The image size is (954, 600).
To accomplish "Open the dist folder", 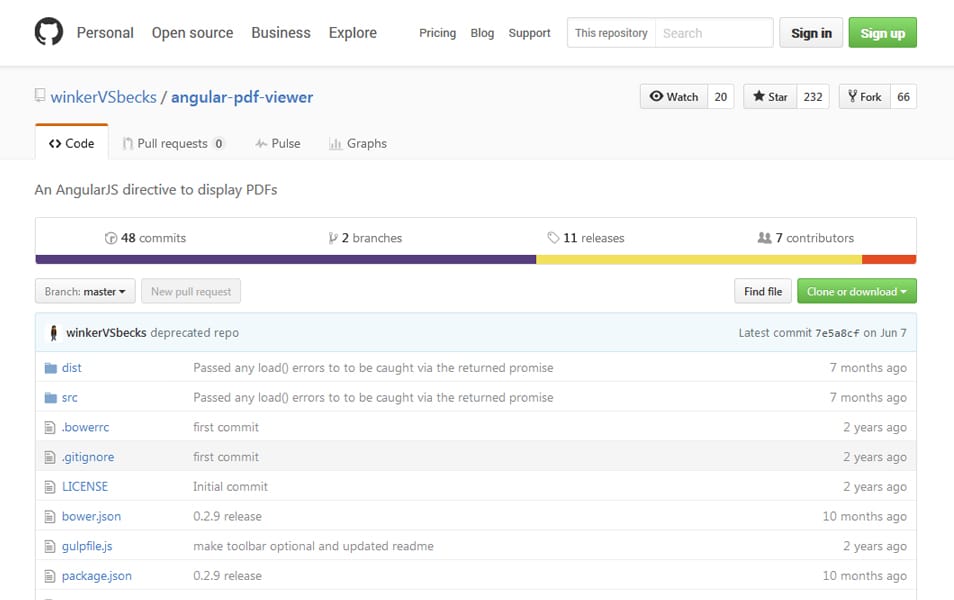I will click(x=72, y=368).
